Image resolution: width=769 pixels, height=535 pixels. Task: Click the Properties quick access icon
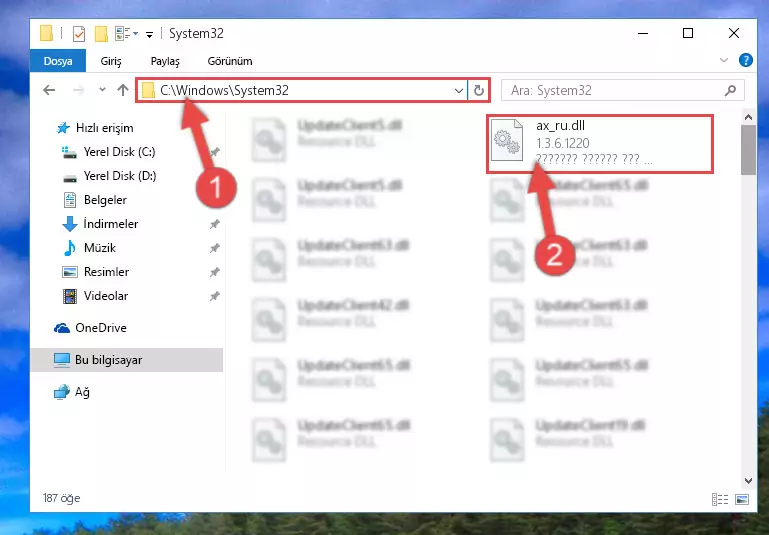point(78,33)
